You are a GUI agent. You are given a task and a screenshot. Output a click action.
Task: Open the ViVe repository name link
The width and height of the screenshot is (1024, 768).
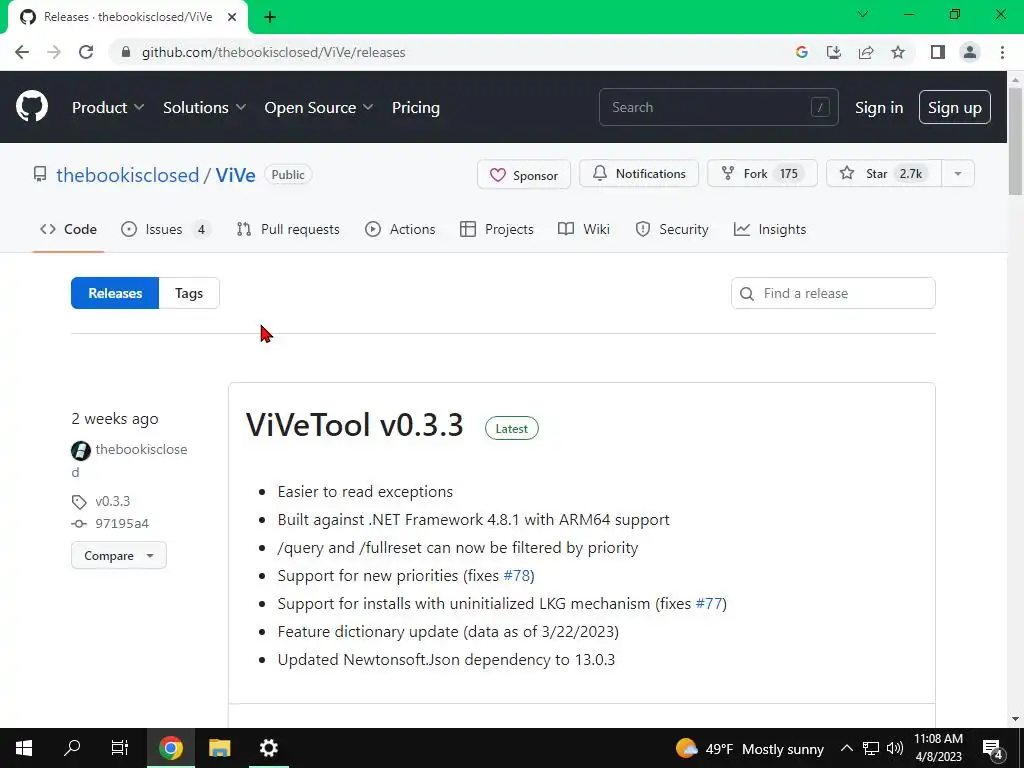pyautogui.click(x=235, y=175)
